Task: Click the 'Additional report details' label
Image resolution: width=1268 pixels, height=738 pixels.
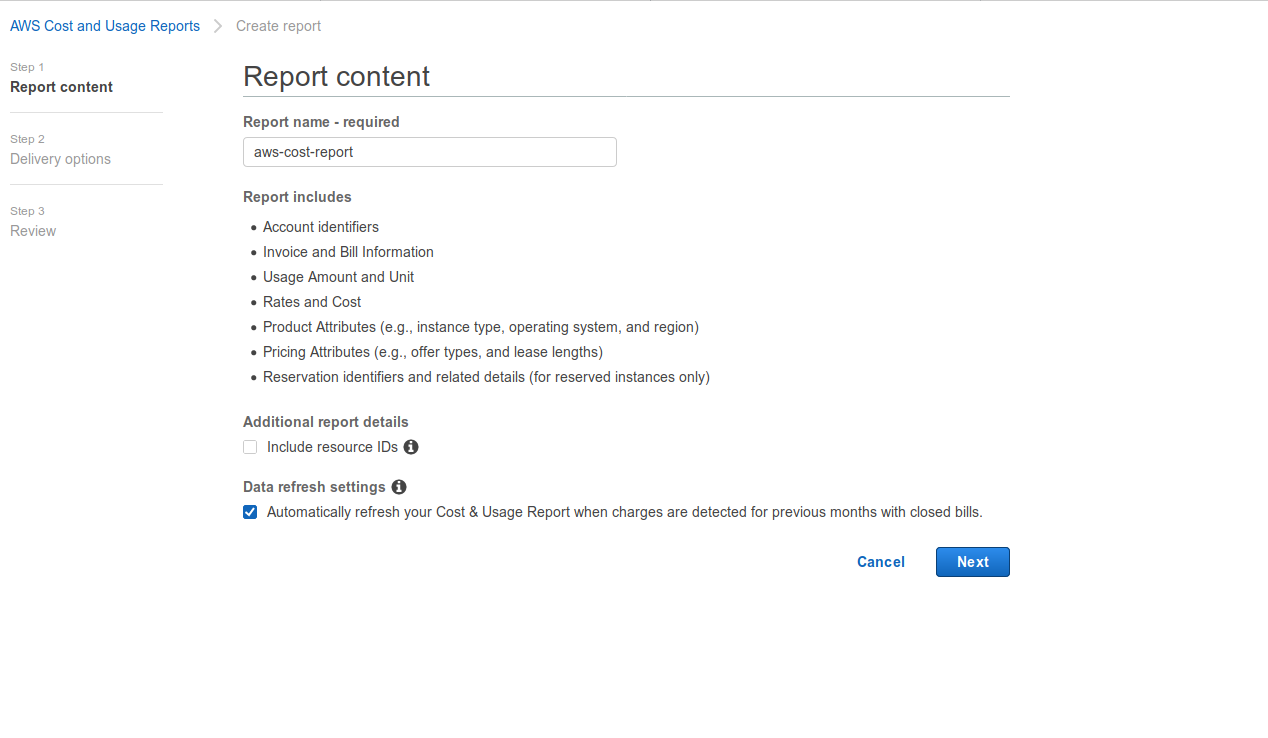Action: click(x=326, y=422)
